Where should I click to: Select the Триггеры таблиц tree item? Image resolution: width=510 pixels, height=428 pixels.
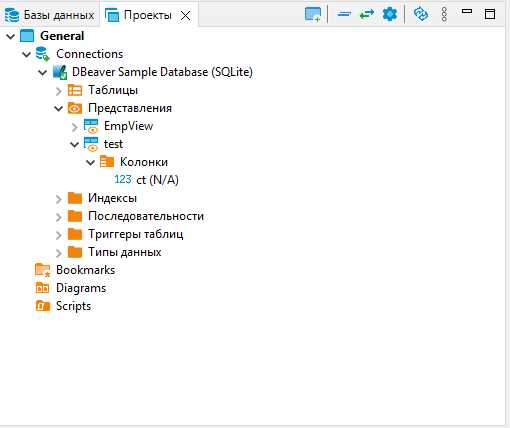pos(135,234)
